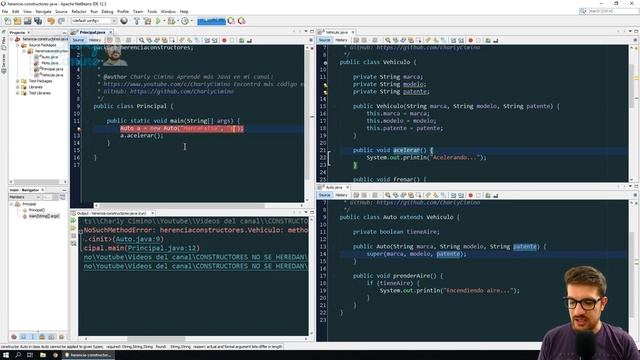640x360 pixels.
Task: Click the red breakpoint icon in Auto.java toolbar
Action: 470,195
